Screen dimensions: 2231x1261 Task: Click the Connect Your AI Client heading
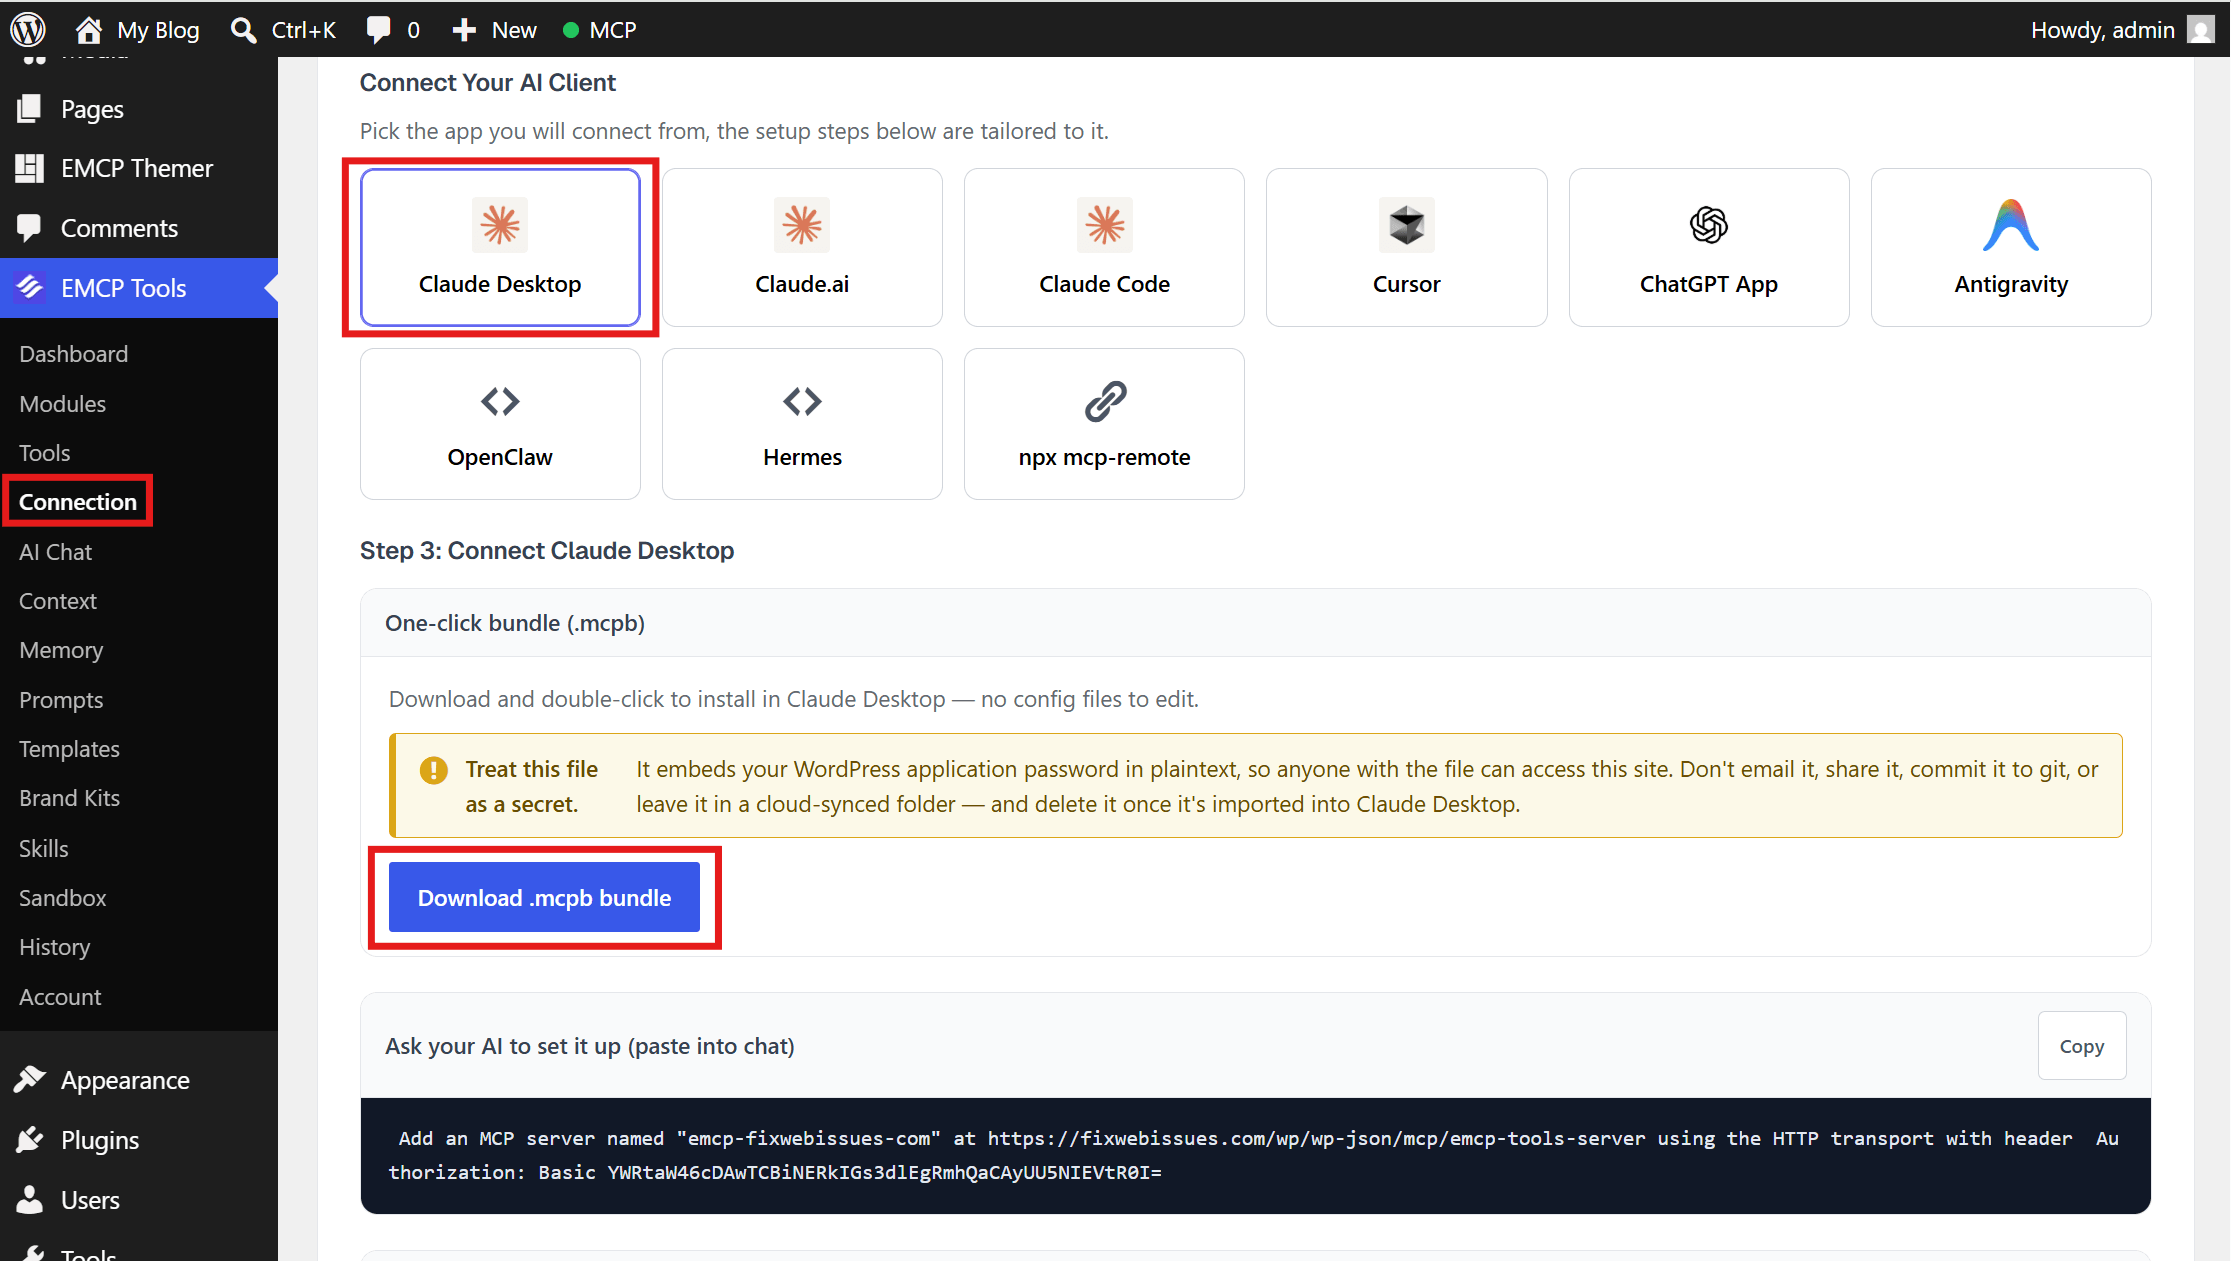pos(488,83)
